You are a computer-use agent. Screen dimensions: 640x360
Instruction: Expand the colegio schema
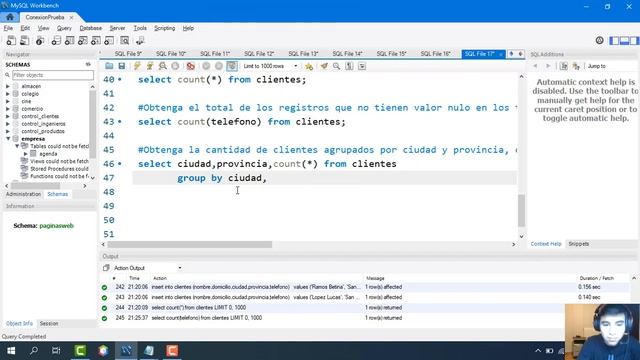(x=8, y=93)
